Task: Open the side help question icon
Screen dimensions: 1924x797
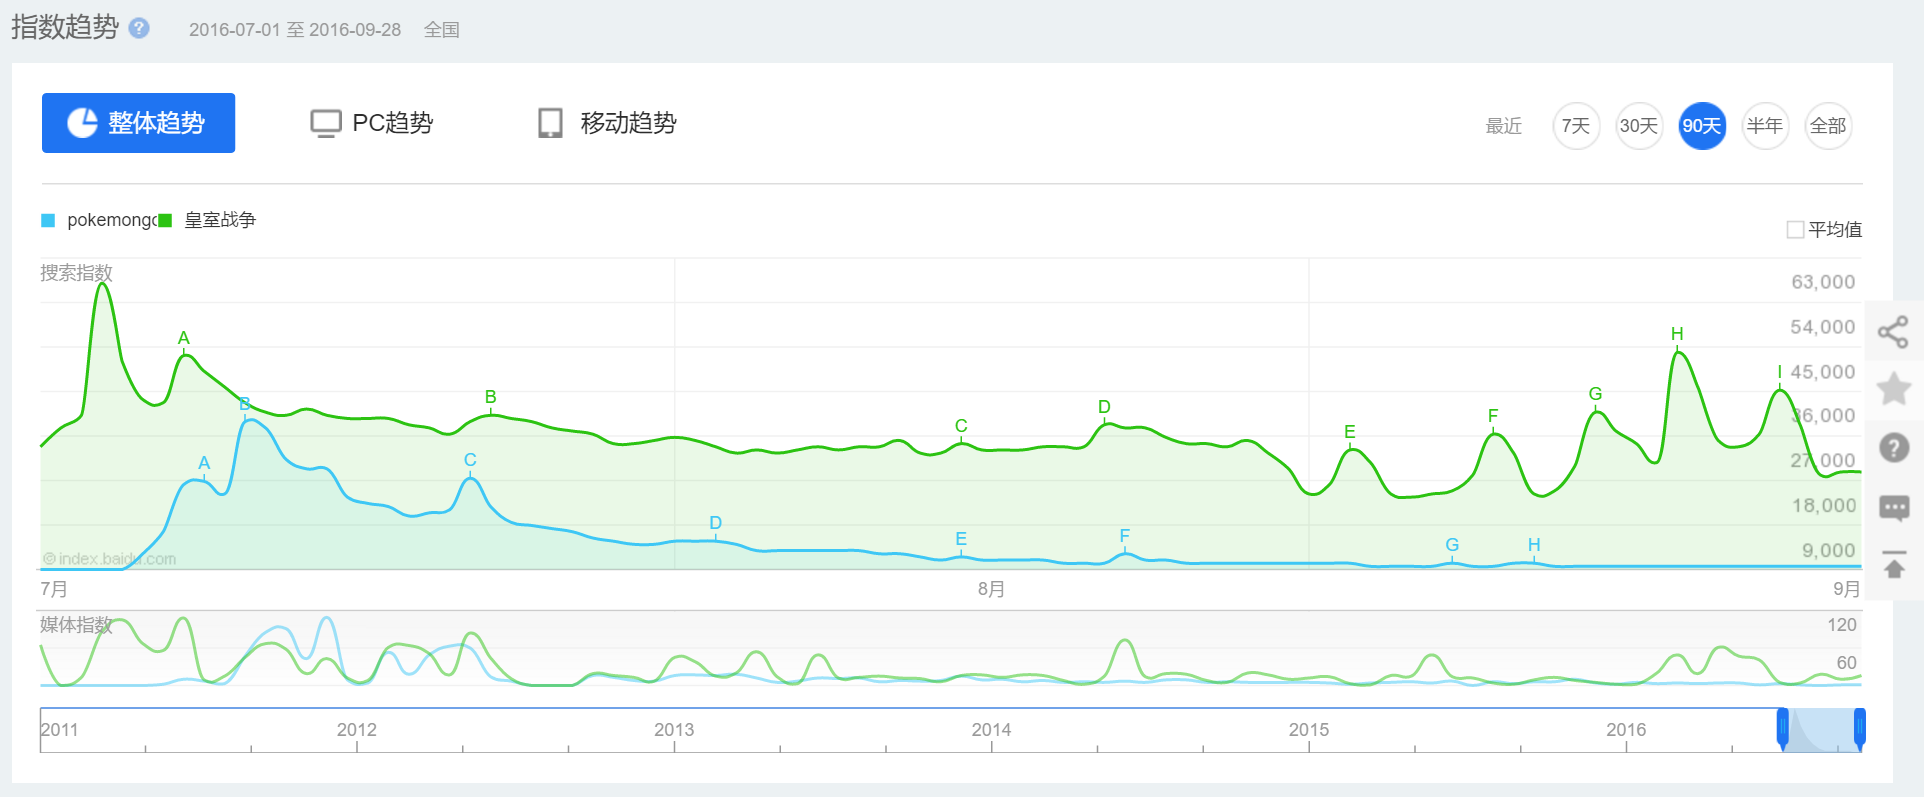Action: coord(1894,447)
